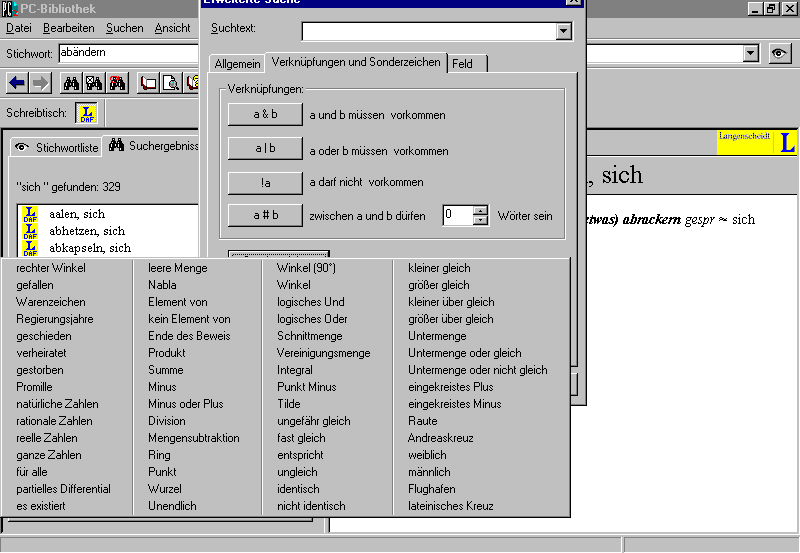Expand the Stichwort combo box dropdown
Viewport: 800px width, 553px height.
[x=751, y=54]
